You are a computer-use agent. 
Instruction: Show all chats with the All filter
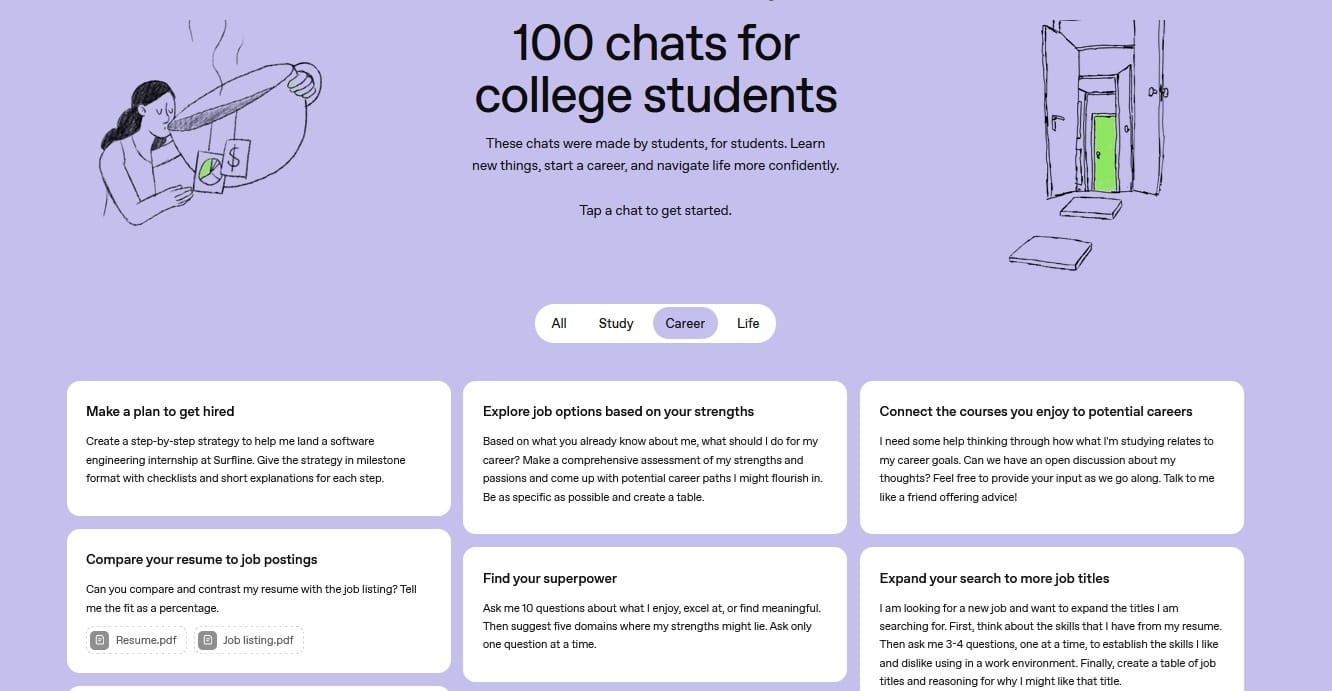559,323
